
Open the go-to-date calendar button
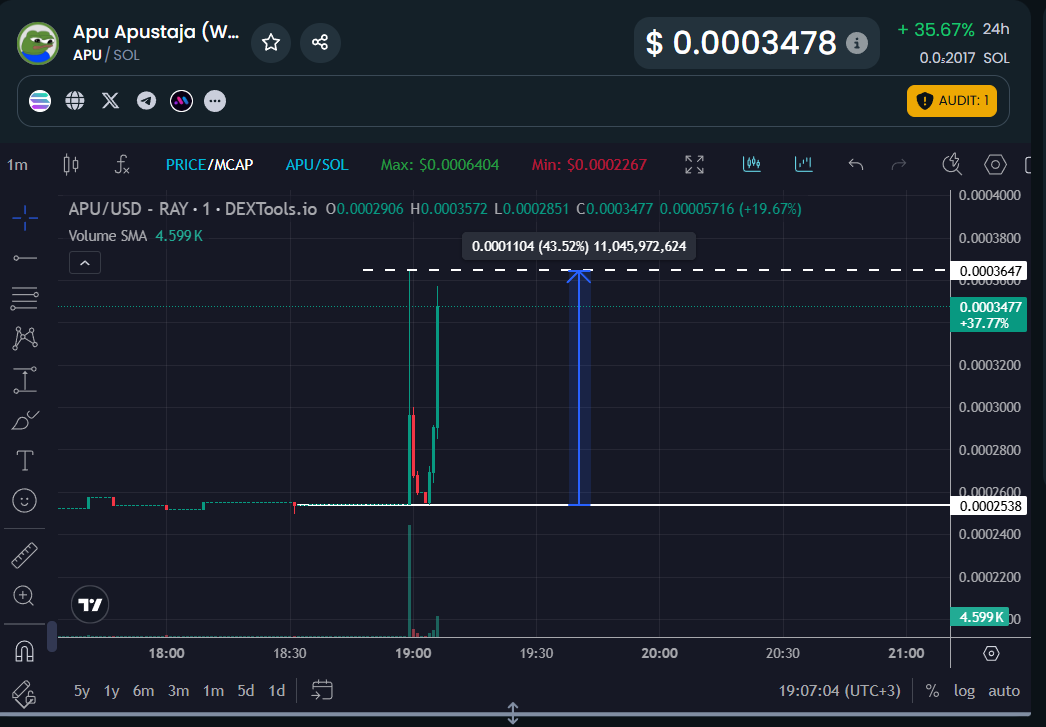click(x=322, y=690)
